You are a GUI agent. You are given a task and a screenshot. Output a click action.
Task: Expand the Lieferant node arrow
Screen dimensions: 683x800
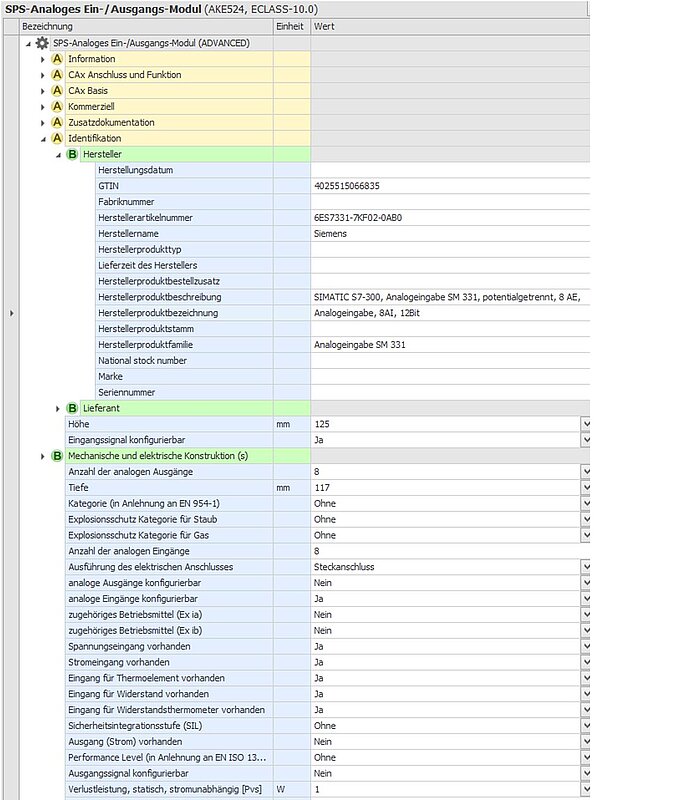pos(58,408)
